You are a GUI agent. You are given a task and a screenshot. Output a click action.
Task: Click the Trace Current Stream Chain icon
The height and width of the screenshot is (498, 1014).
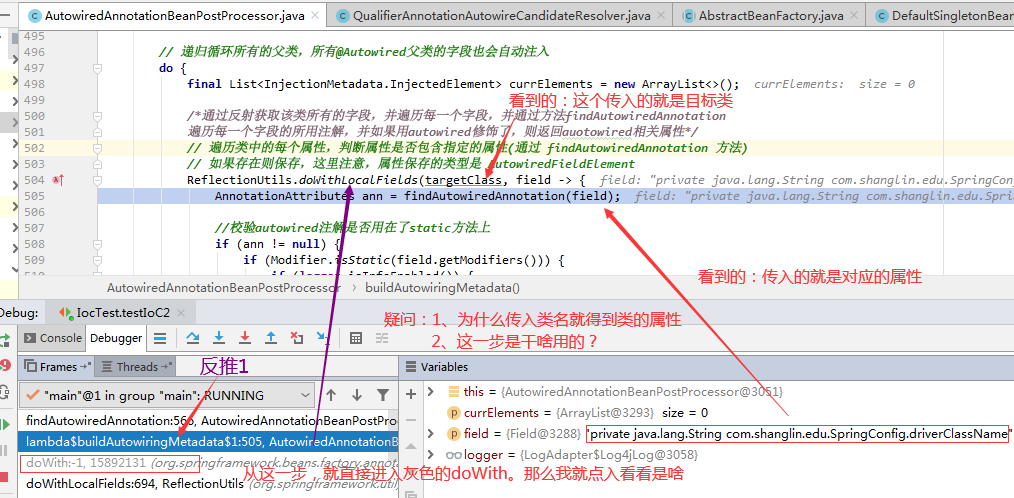[382, 338]
